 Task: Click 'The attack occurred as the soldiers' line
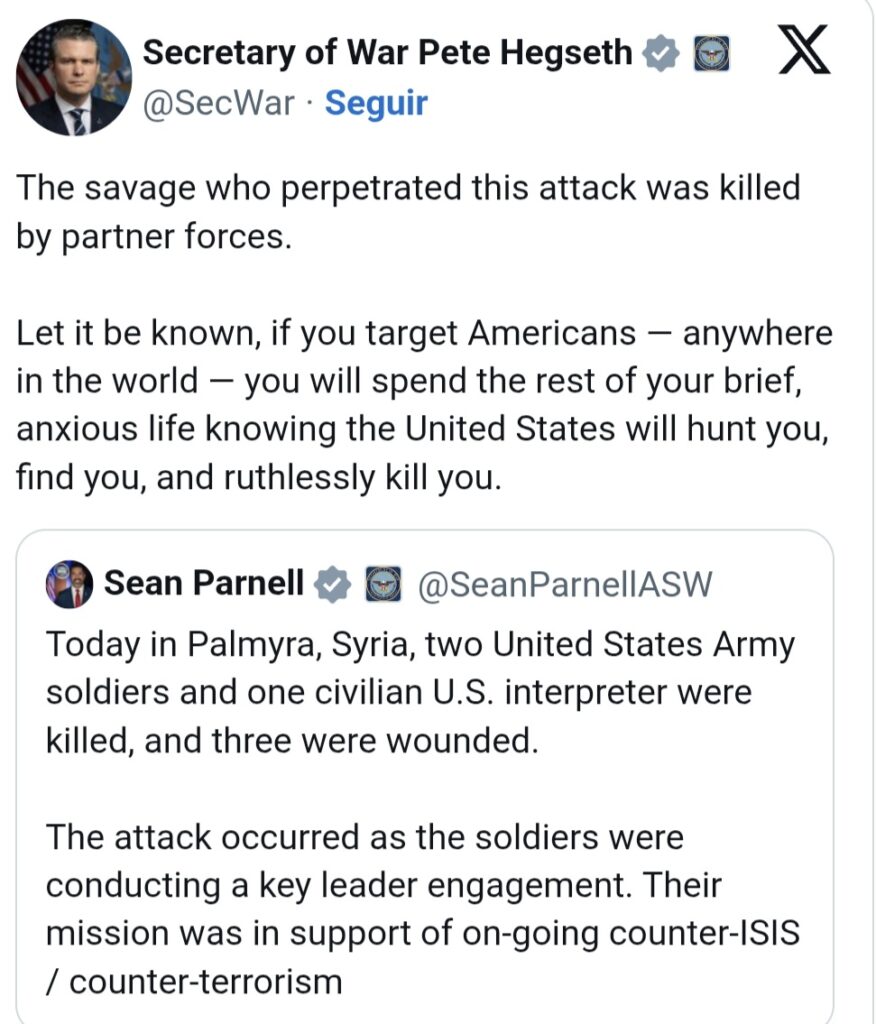pyautogui.click(x=365, y=837)
